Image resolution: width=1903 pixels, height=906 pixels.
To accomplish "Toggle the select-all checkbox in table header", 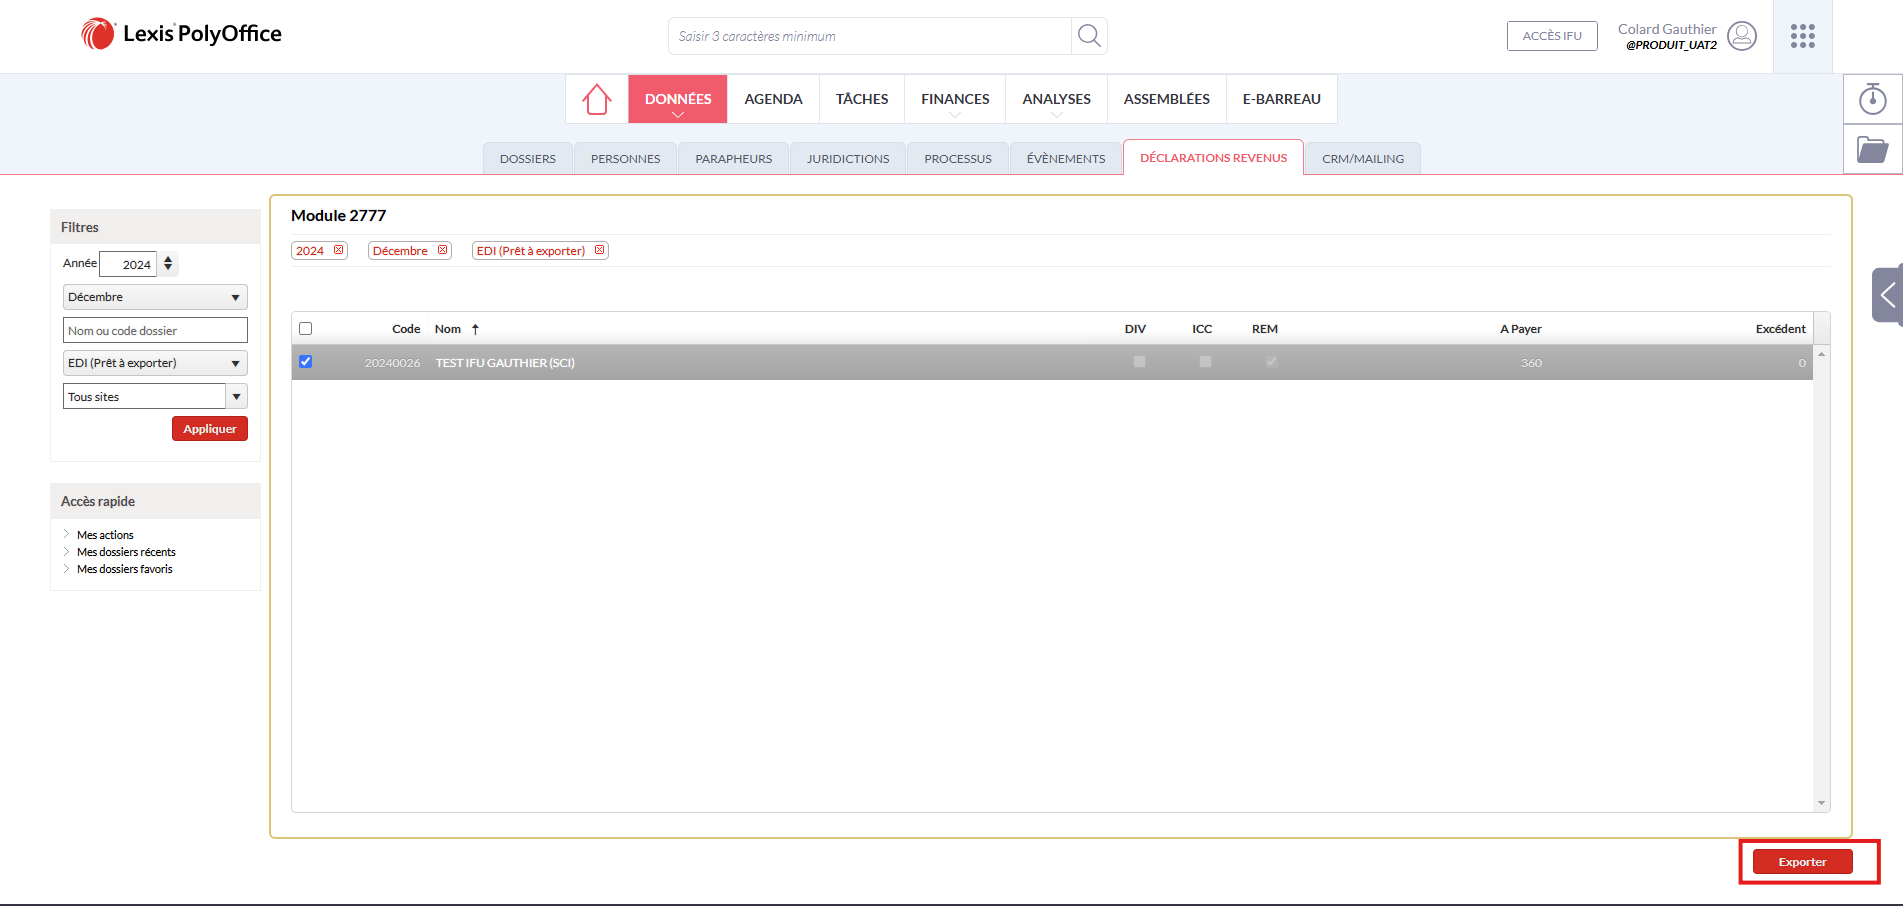I will 306,329.
